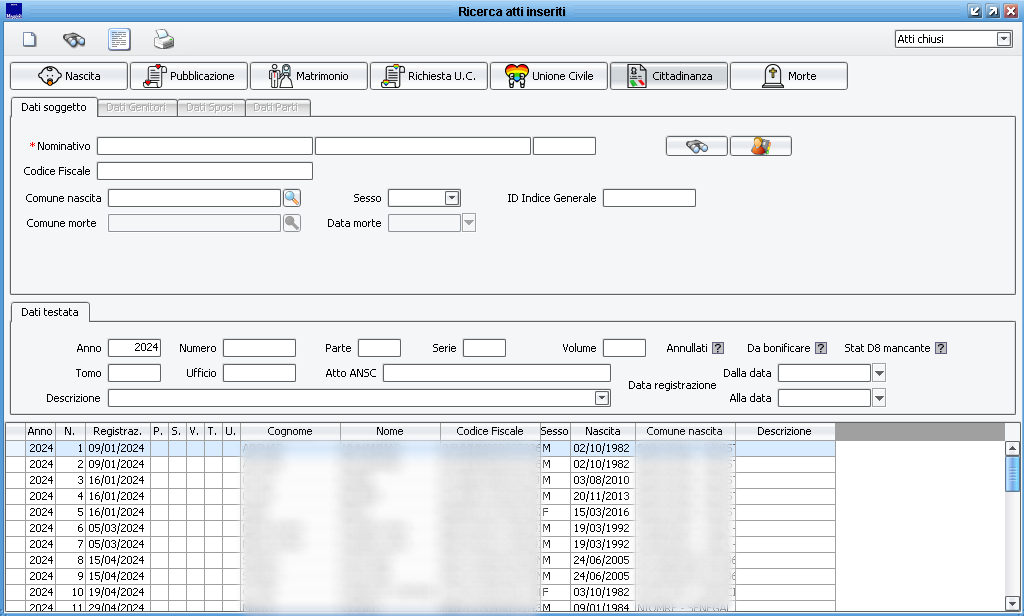Screen dimensions: 1024x616
Task: Toggle the Stat D8 mancante checkbox
Action: (x=941, y=348)
